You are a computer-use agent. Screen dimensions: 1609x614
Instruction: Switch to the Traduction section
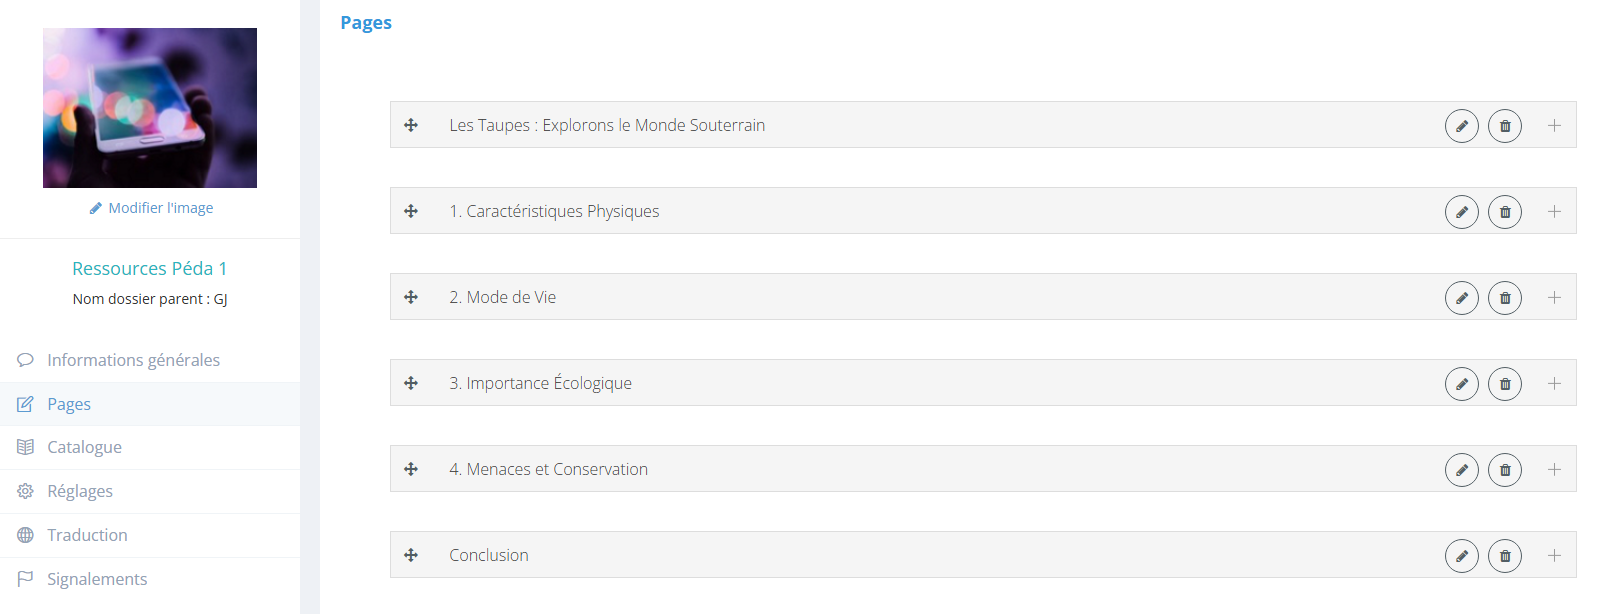point(87,535)
